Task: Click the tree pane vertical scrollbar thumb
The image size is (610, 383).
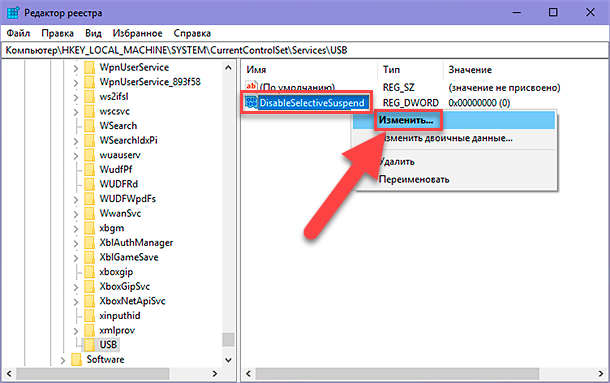Action: point(228,340)
